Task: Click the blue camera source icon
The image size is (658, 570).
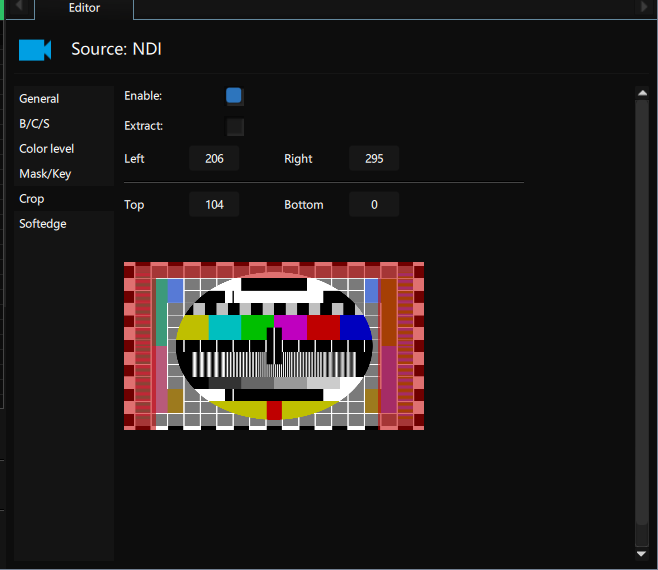Action: coord(35,50)
